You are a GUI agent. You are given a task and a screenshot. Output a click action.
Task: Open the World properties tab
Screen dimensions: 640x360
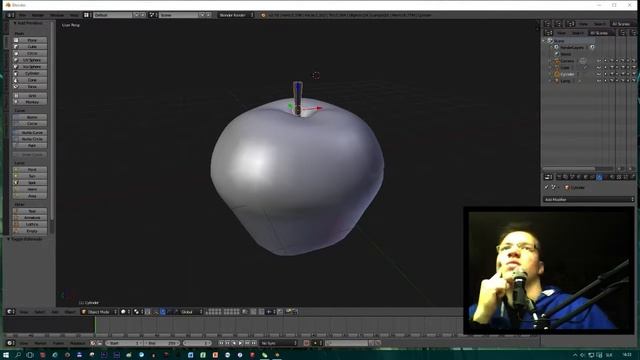coord(579,177)
